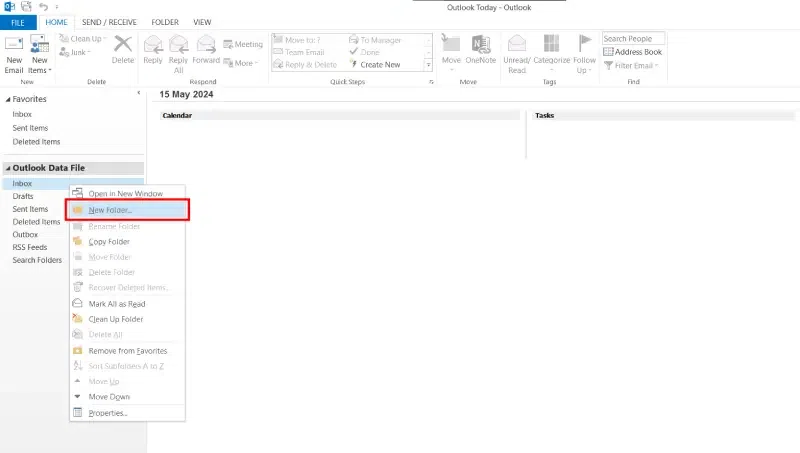Select the Reply & Delete quick step
The width and height of the screenshot is (800, 453).
point(305,65)
